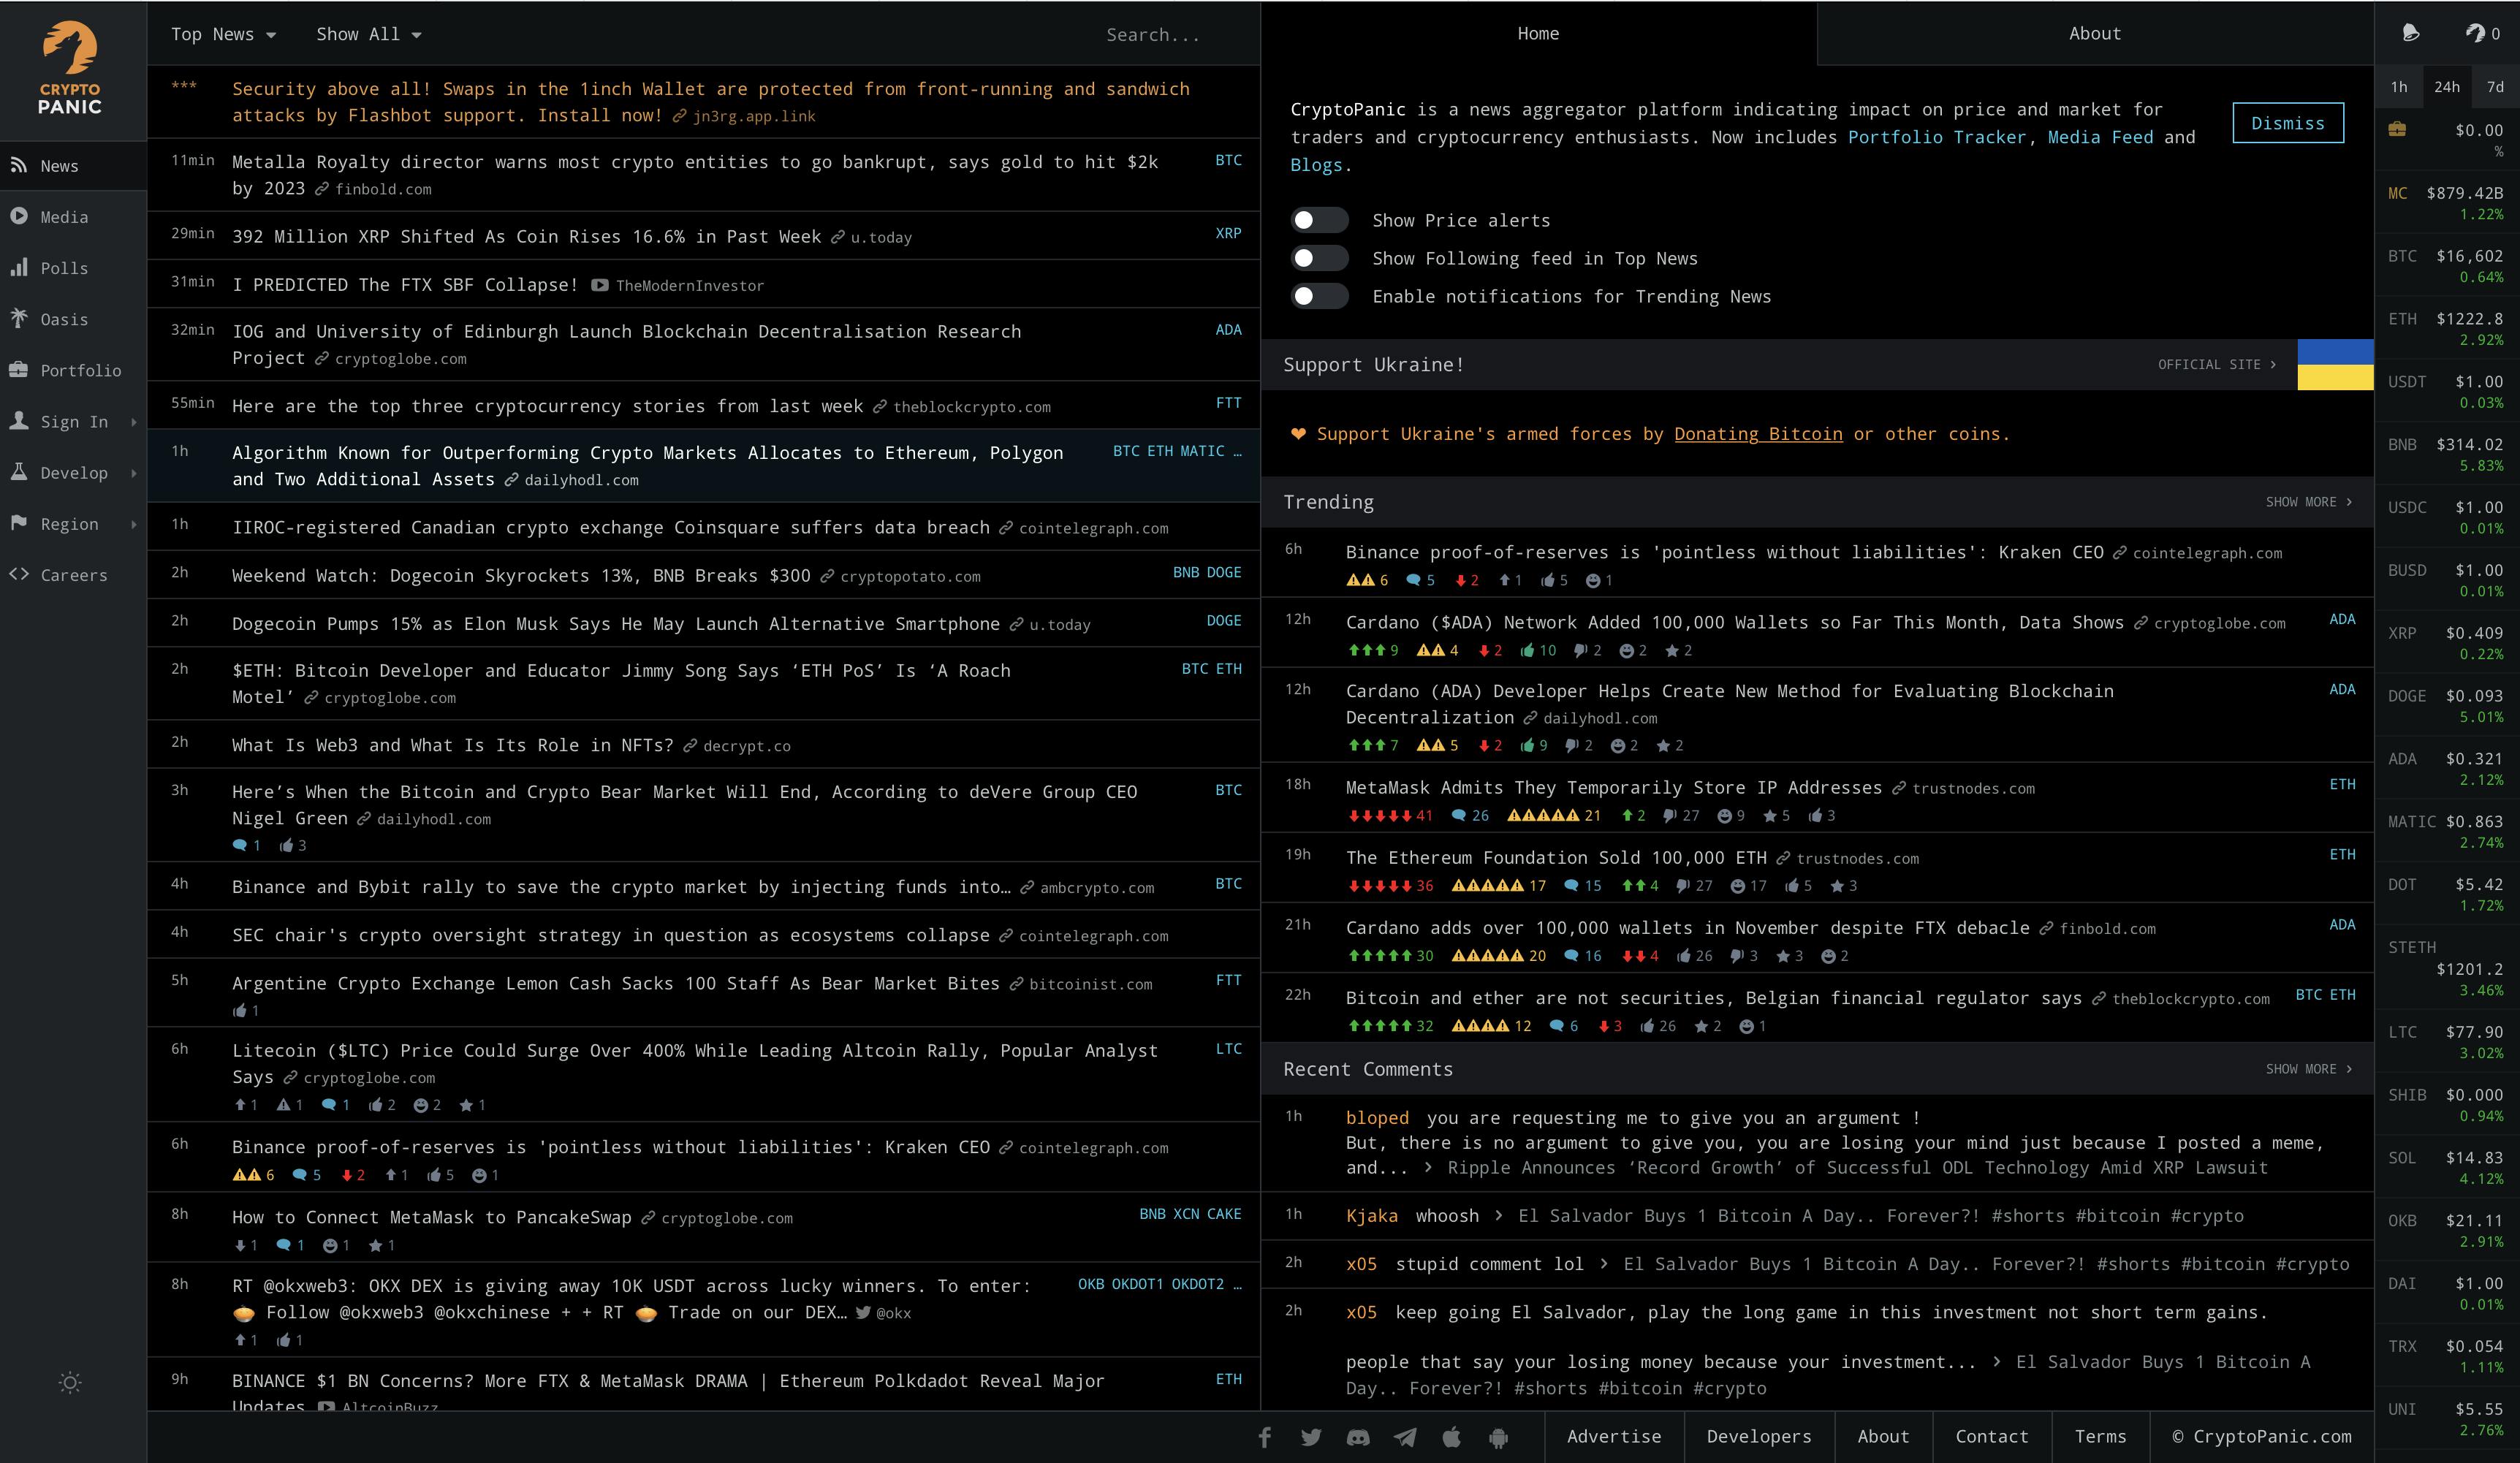
Task: Open the Show All filter dropdown
Action: coord(369,34)
